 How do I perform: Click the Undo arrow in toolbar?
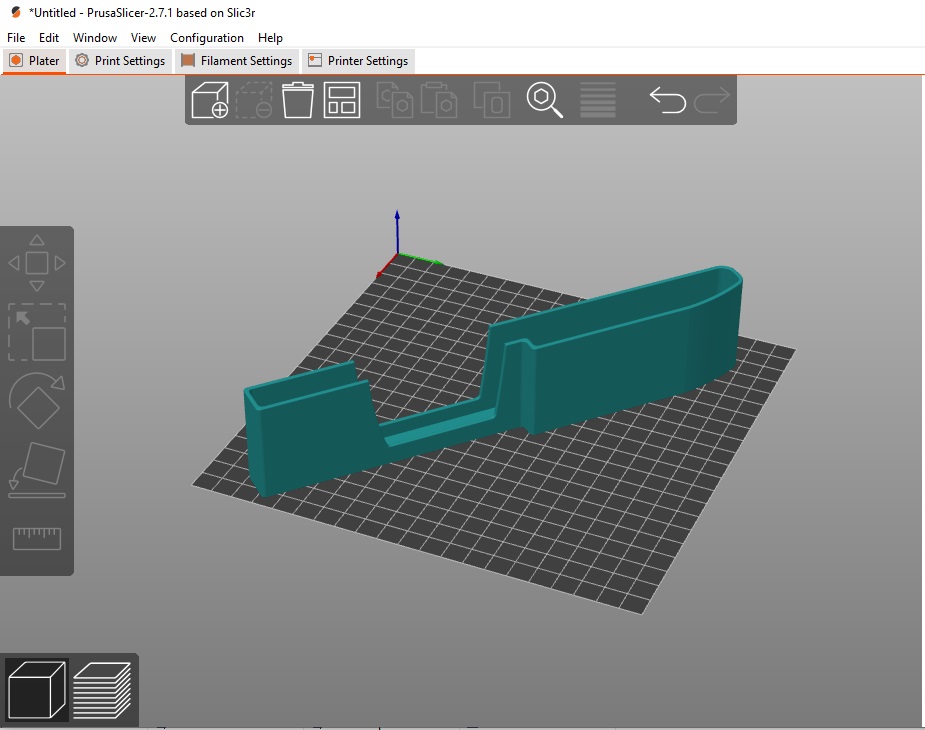[667, 101]
